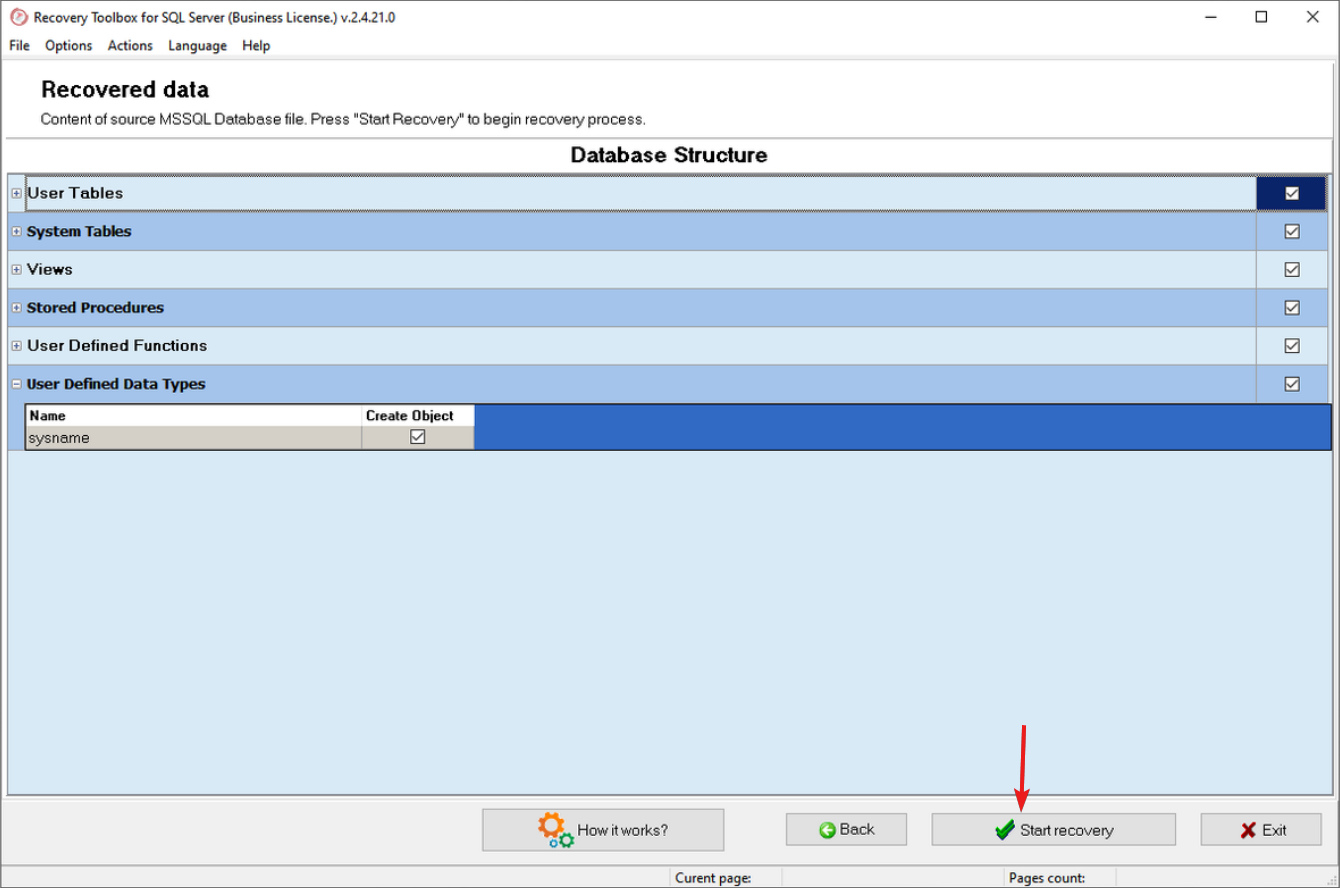This screenshot has width=1340, height=888.
Task: Open the Options menu
Action: [x=68, y=45]
